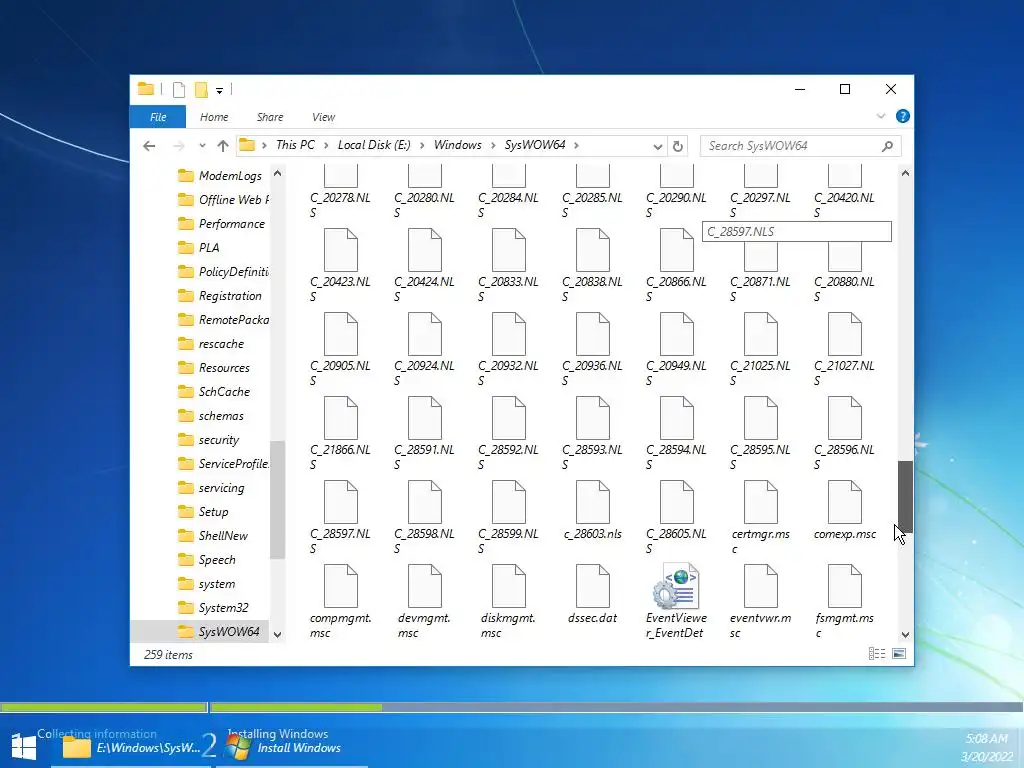The height and width of the screenshot is (768, 1024).
Task: Select the compmgmt.msc file
Action: click(x=340, y=602)
